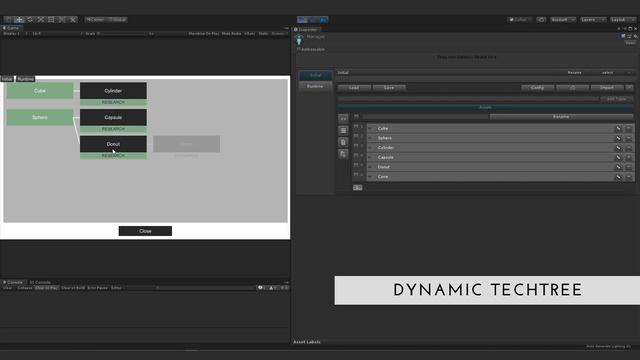Toggle the checkbox beside Capsule row

click(x=356, y=156)
